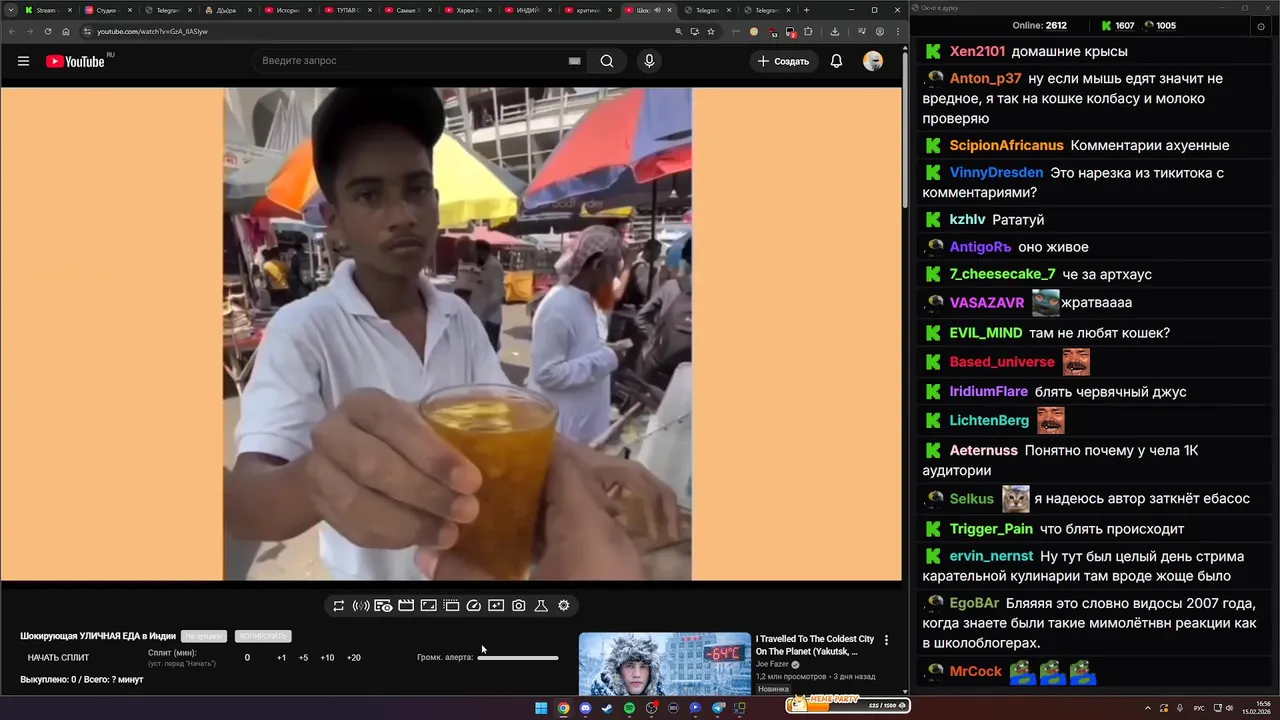This screenshot has height=720, width=1280.
Task: Click username IridiumFlare in chat
Action: pyautogui.click(x=989, y=392)
